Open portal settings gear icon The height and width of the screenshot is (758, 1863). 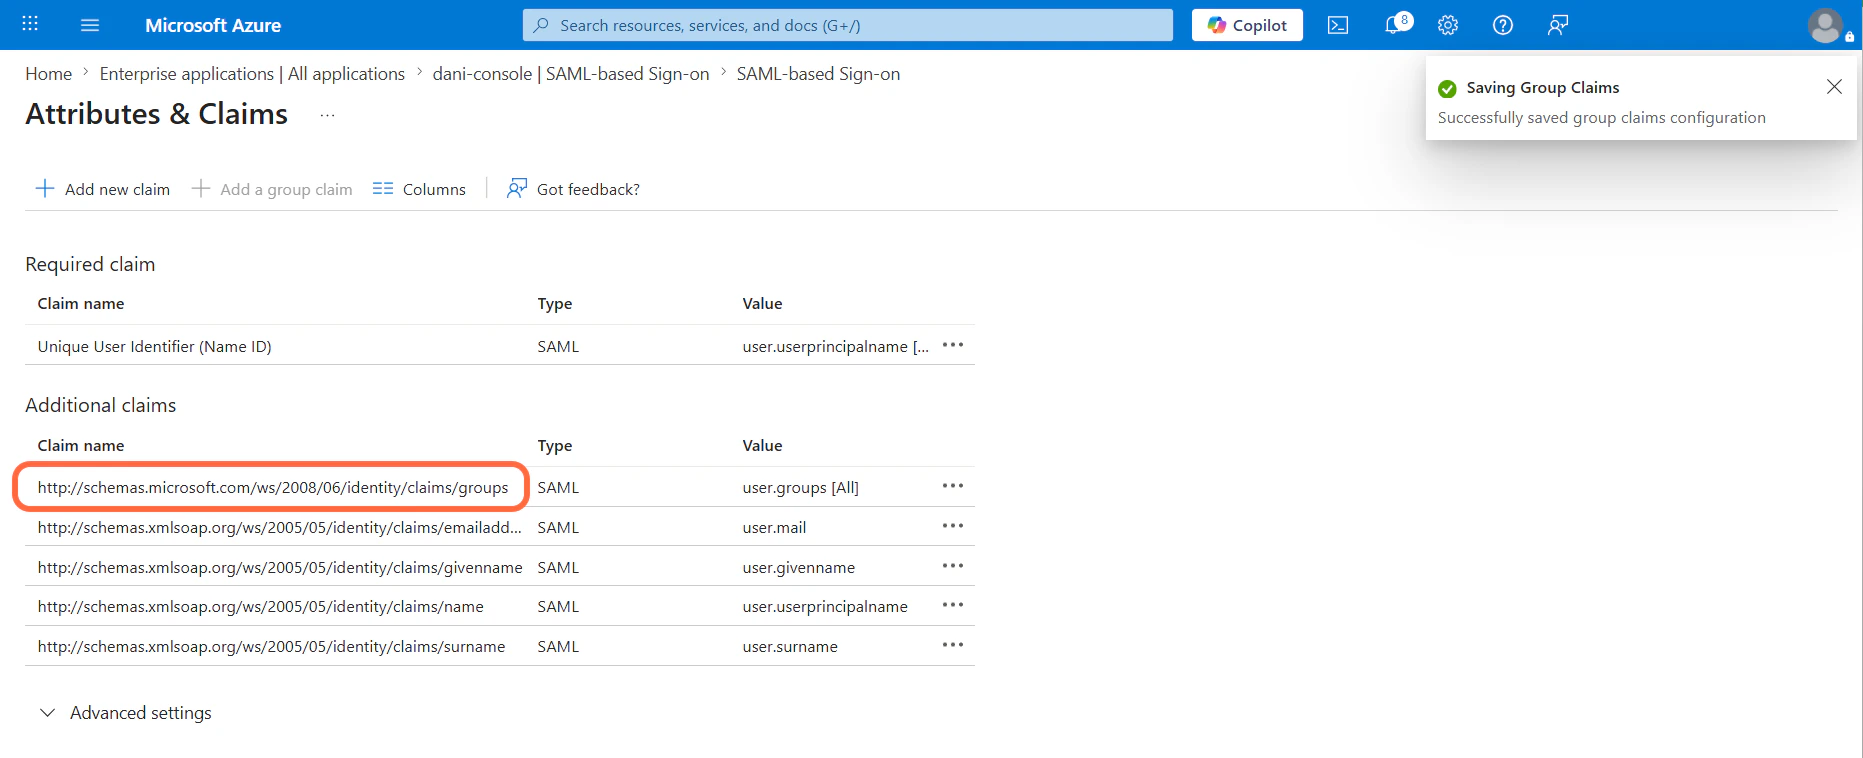1448,25
